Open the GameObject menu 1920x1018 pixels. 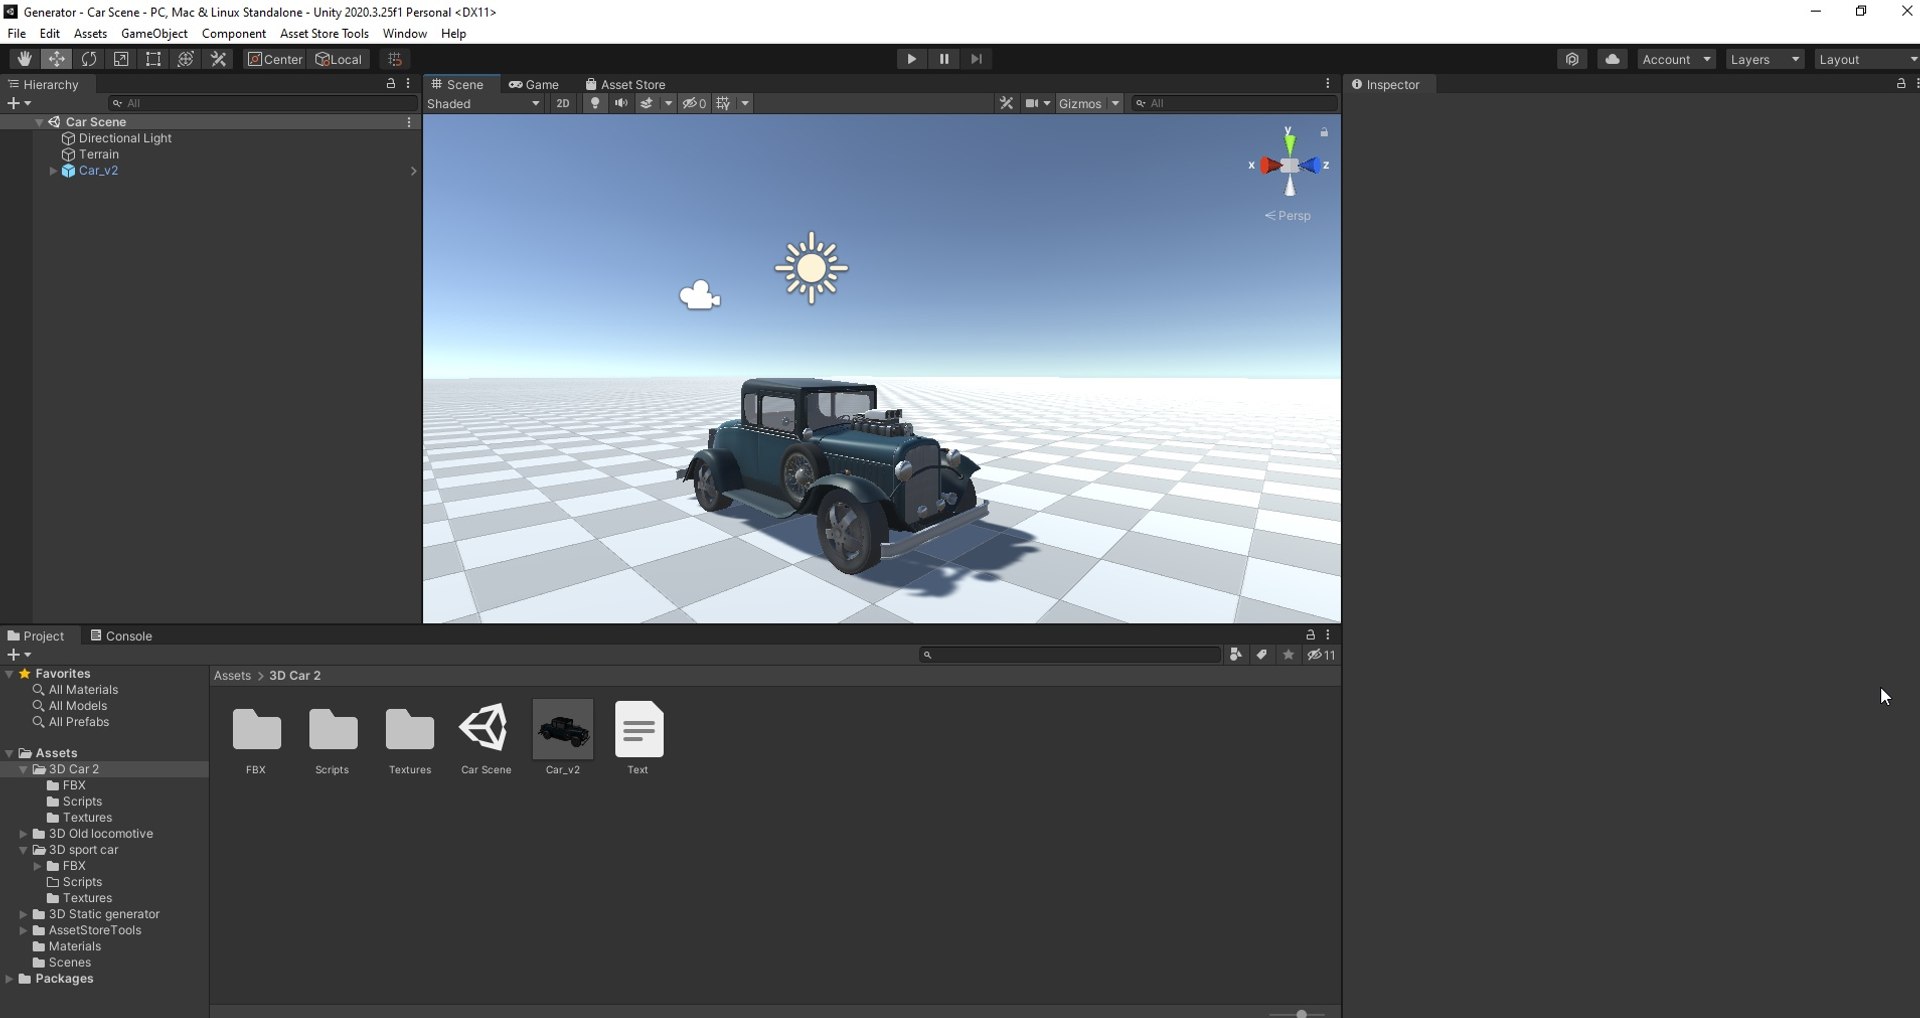[154, 33]
